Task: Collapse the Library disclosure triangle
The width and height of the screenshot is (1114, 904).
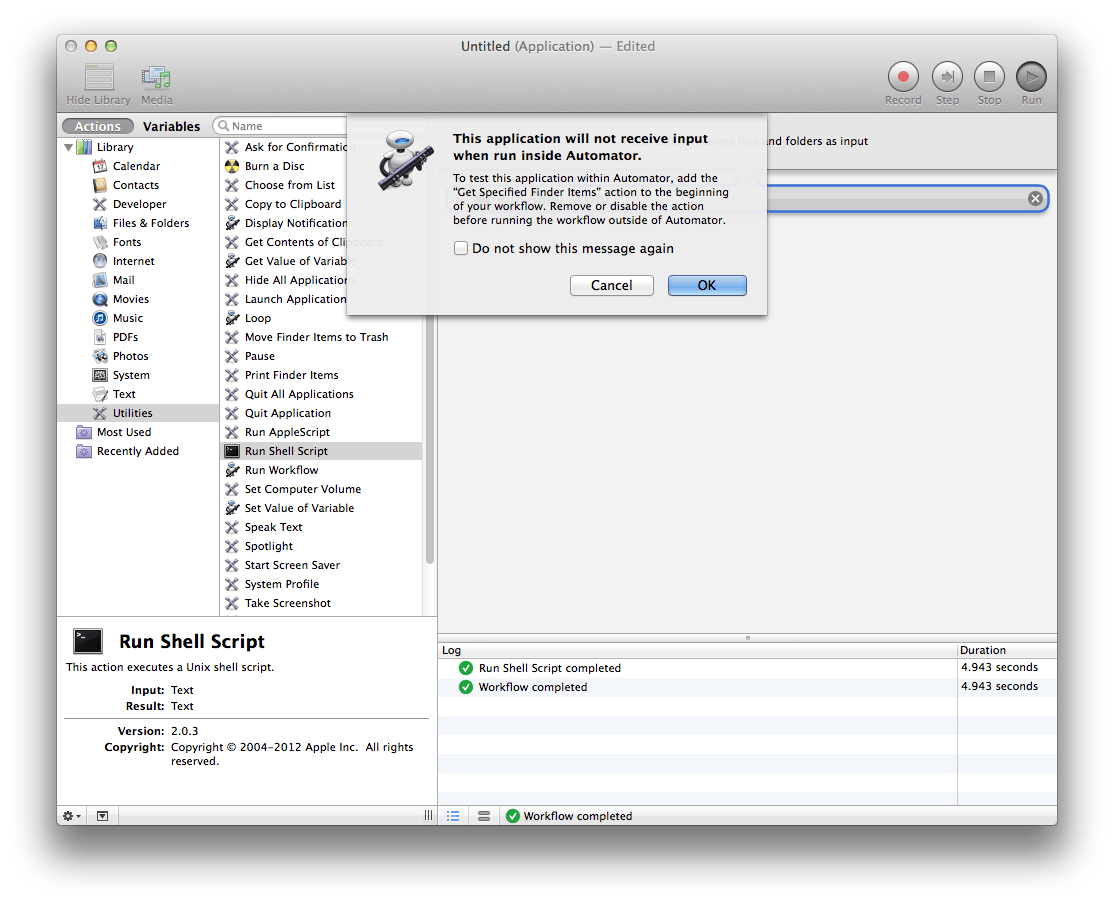Action: click(69, 148)
